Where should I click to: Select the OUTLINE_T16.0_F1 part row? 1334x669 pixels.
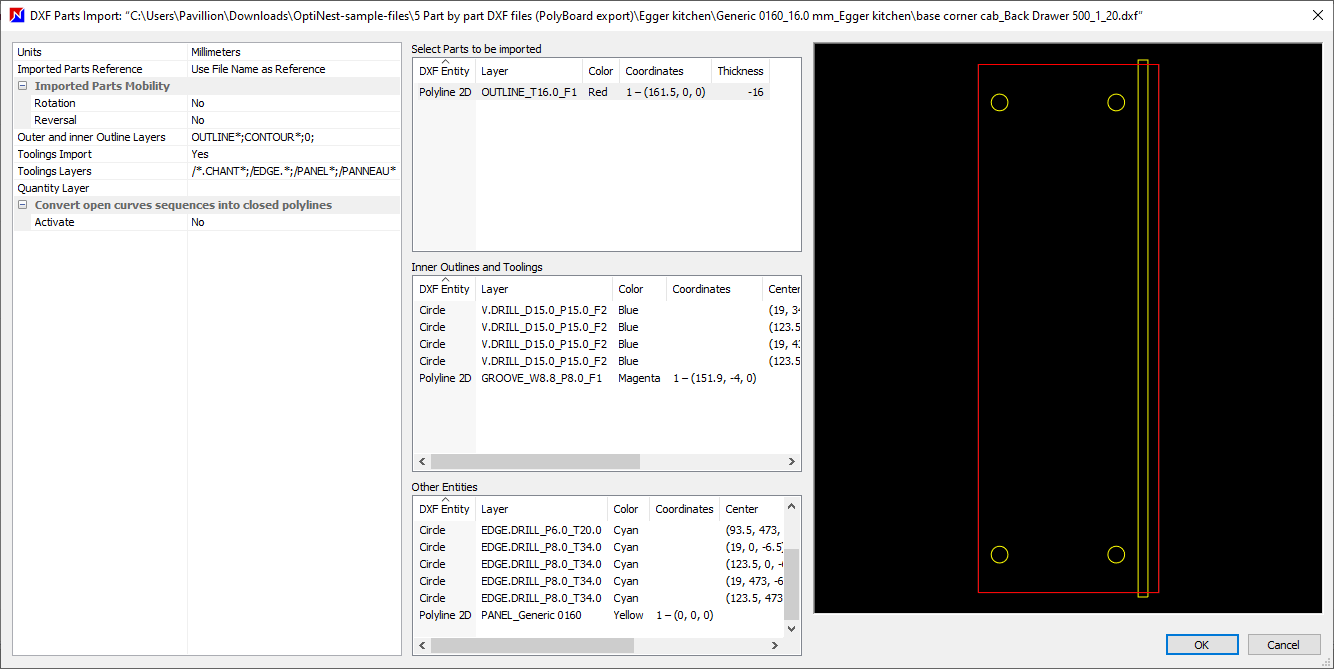tap(592, 92)
